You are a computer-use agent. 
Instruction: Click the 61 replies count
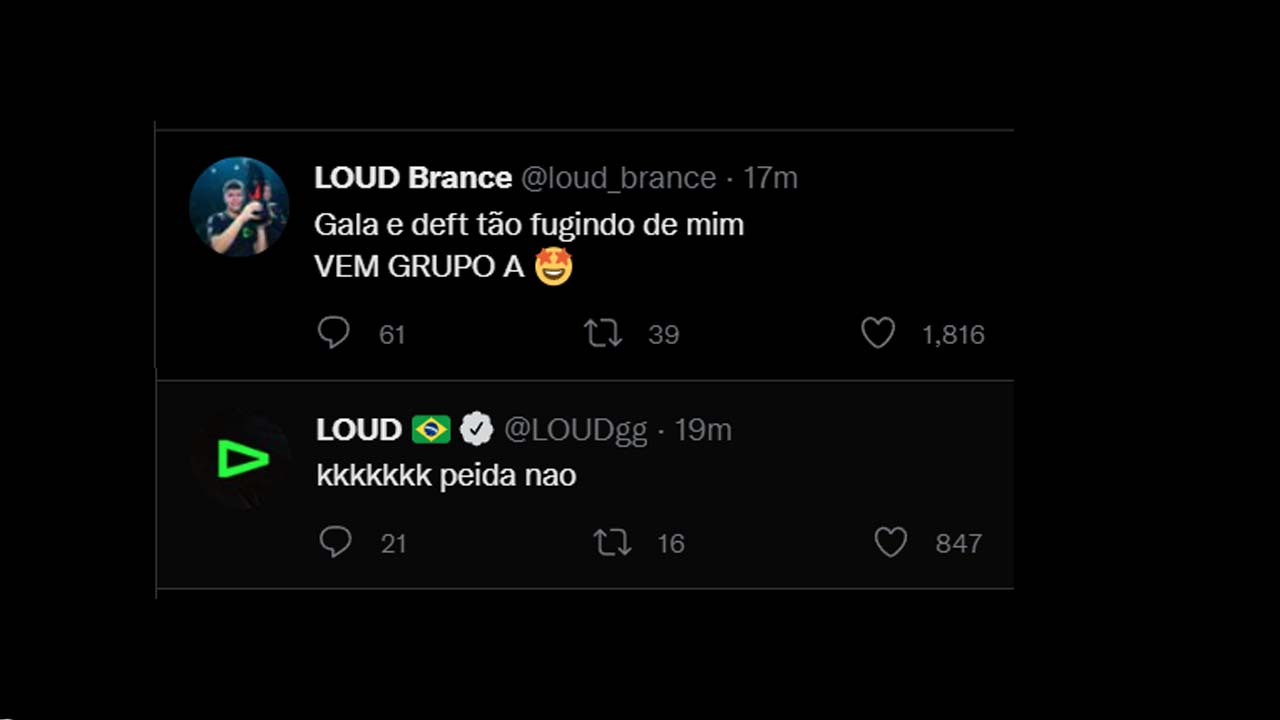392,334
